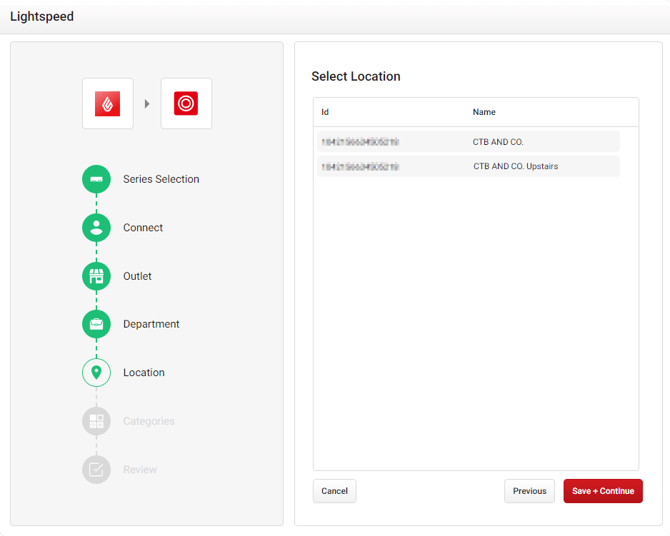Go back to the Connect step label
This screenshot has height=536, width=670.
click(143, 227)
